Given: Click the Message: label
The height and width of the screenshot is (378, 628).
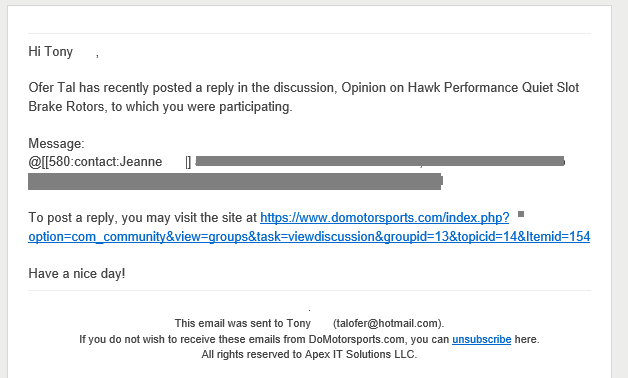Looking at the screenshot, I should pos(56,143).
